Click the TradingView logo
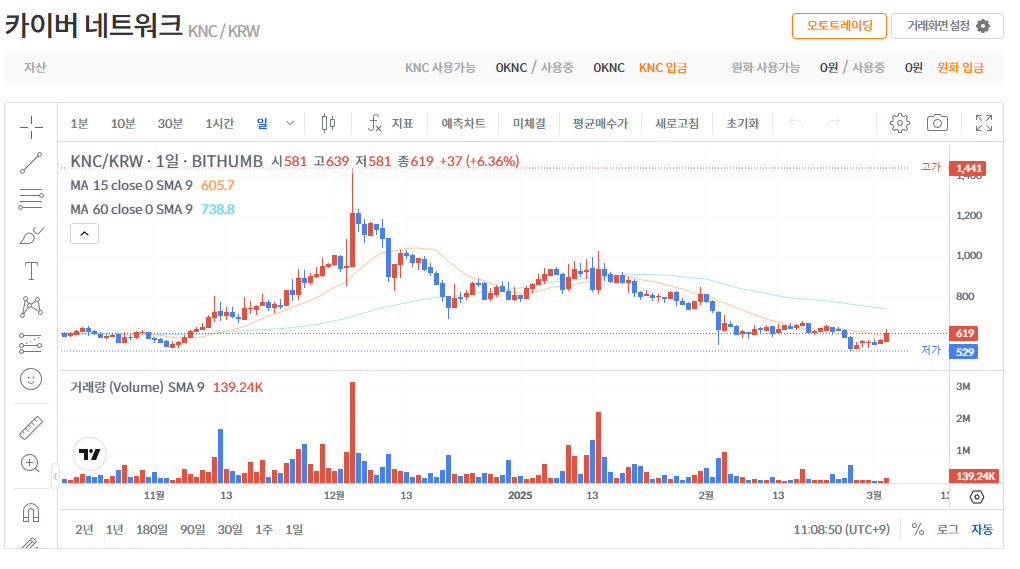 [x=89, y=454]
